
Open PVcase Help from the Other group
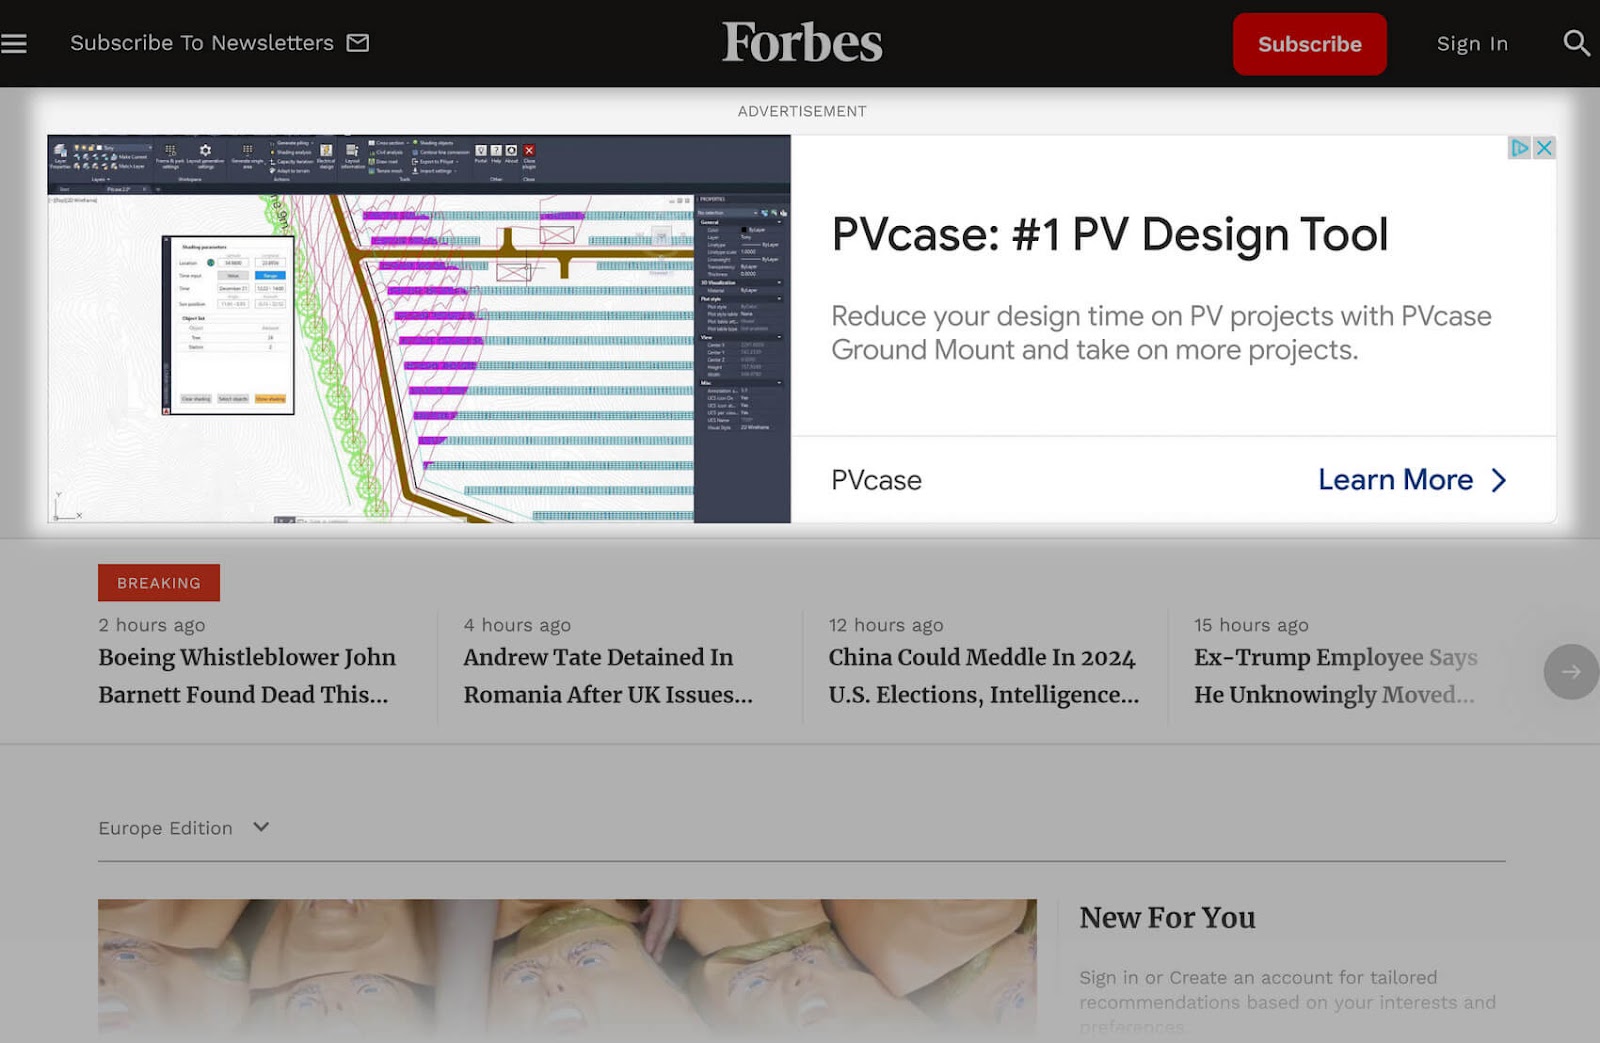click(x=496, y=150)
